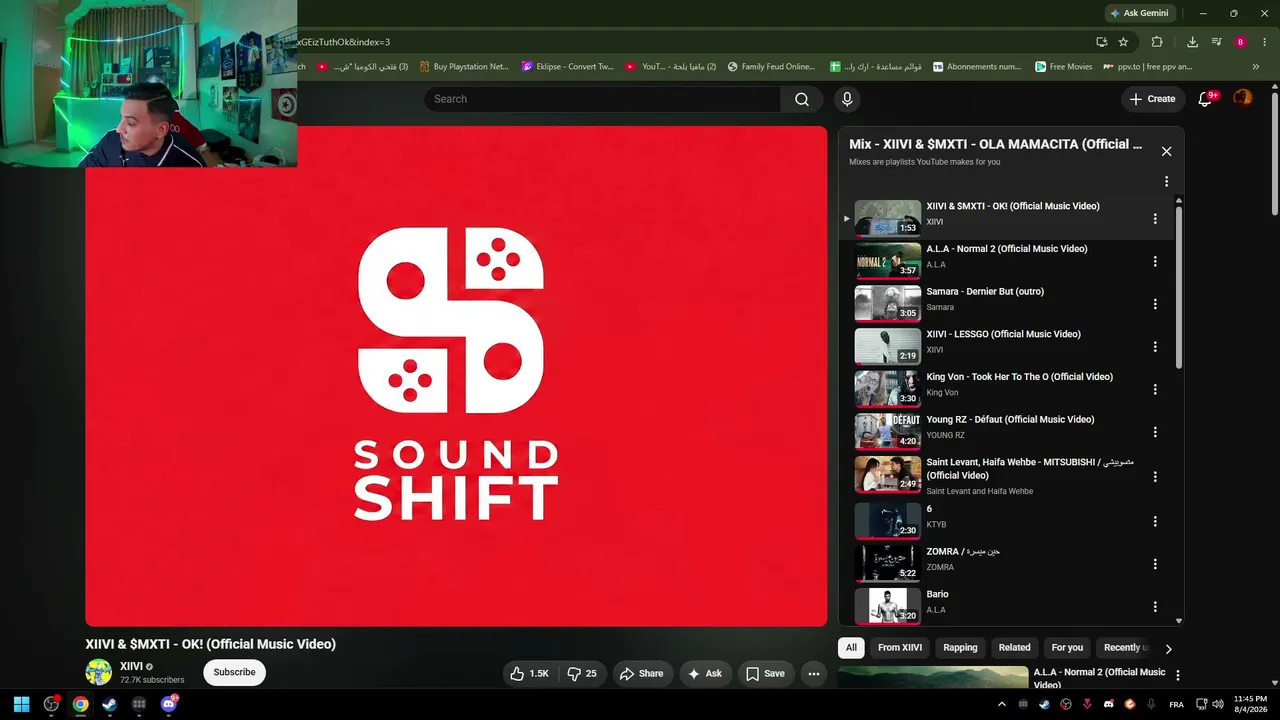
Task: Show all bookmarks with the double chevron
Action: (x=1256, y=67)
